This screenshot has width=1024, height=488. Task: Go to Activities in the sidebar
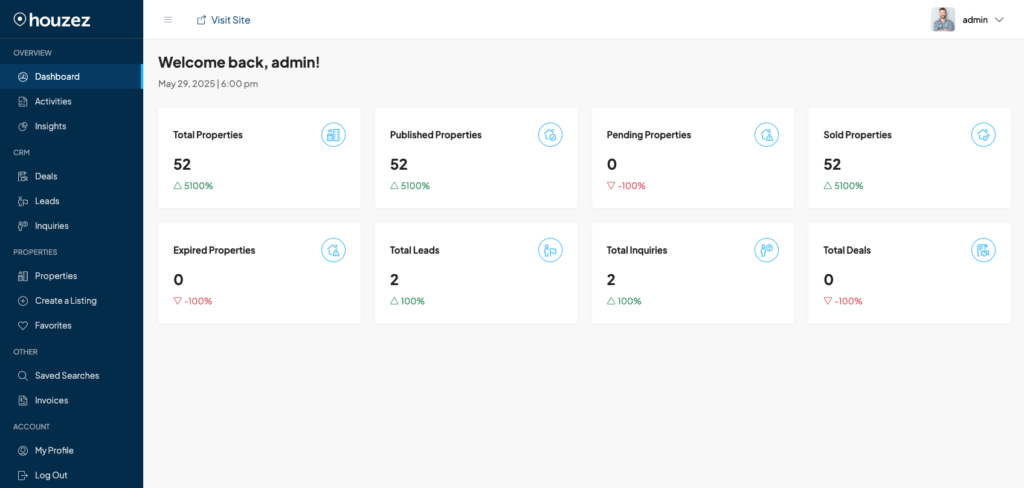(53, 101)
